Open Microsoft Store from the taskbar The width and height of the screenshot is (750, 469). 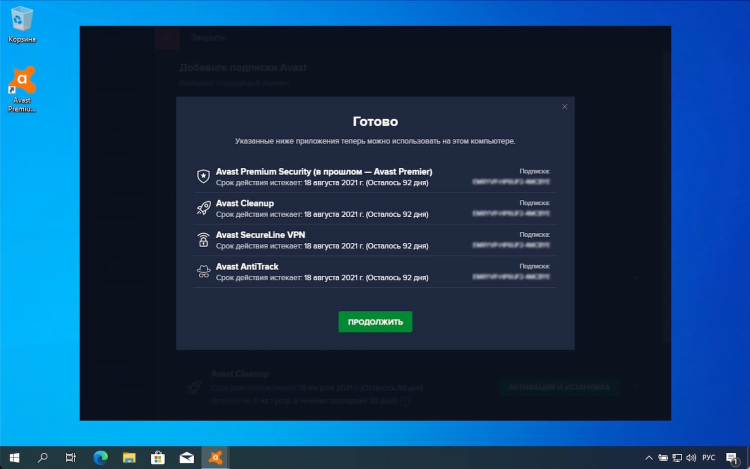click(x=158, y=458)
